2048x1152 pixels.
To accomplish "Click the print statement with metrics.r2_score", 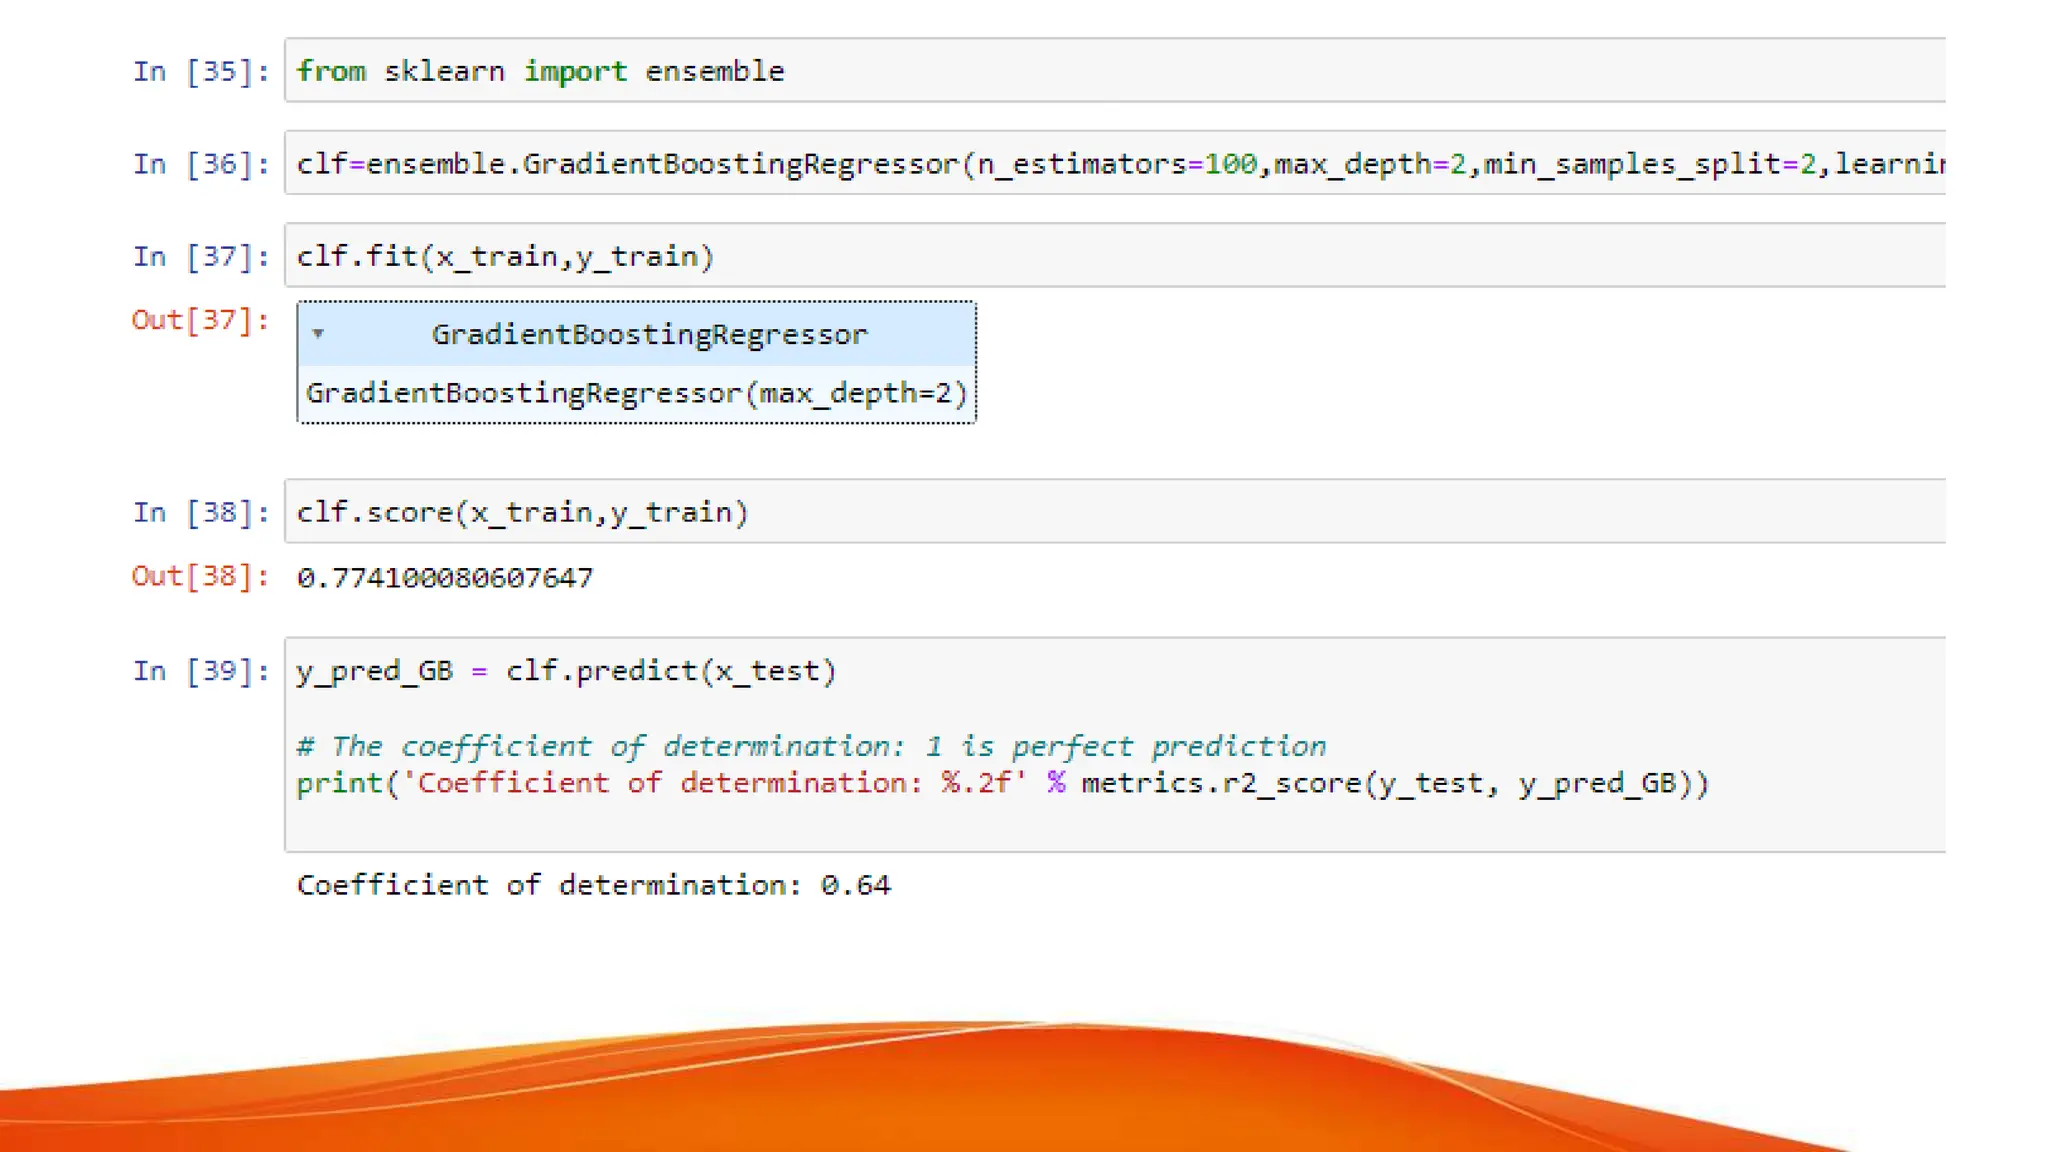I will (x=1002, y=783).
